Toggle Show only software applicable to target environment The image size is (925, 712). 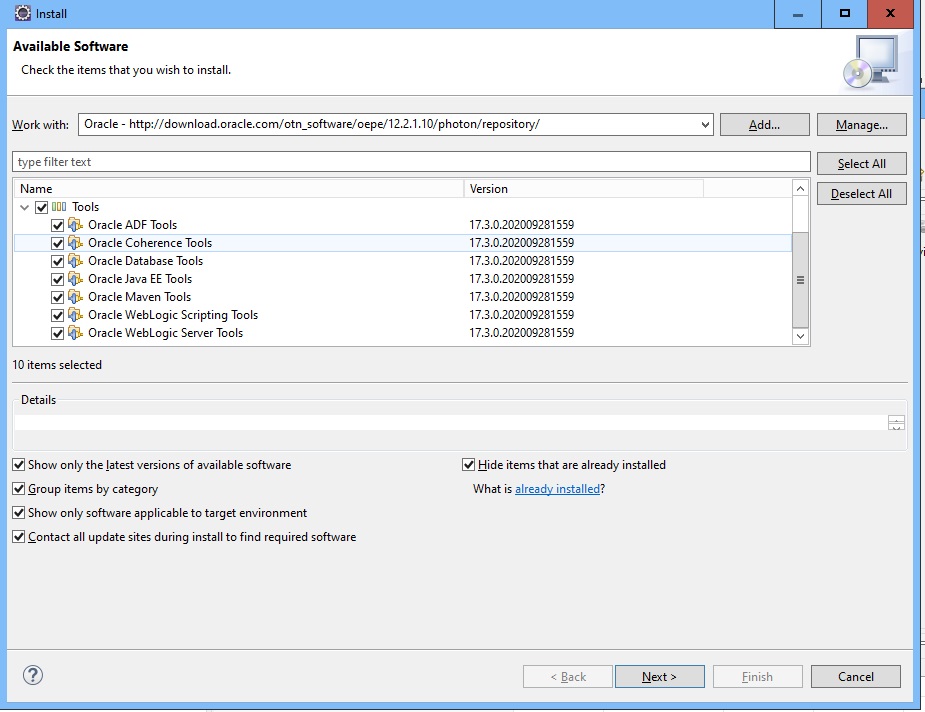19,513
